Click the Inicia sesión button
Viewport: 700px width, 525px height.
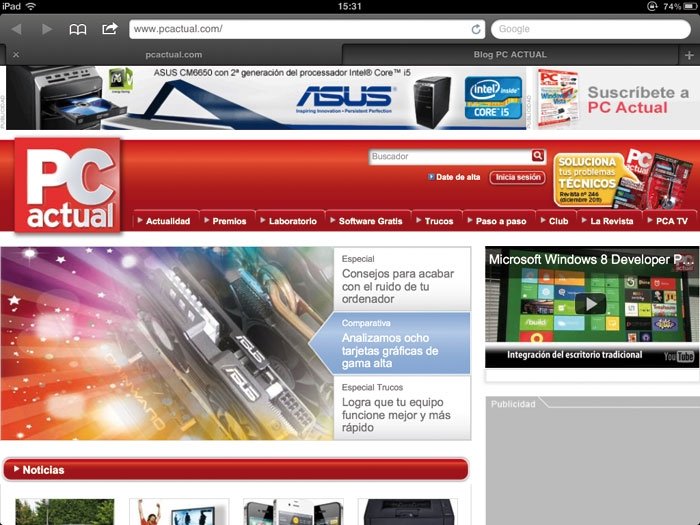[517, 177]
